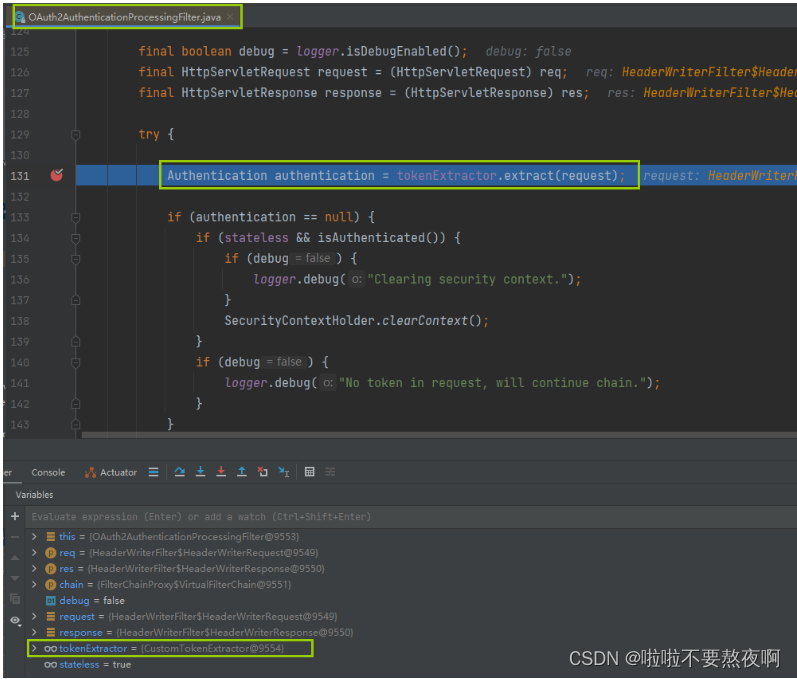Viewport: 797px width, 679px height.
Task: Switch to the Console tab
Action: click(x=48, y=472)
